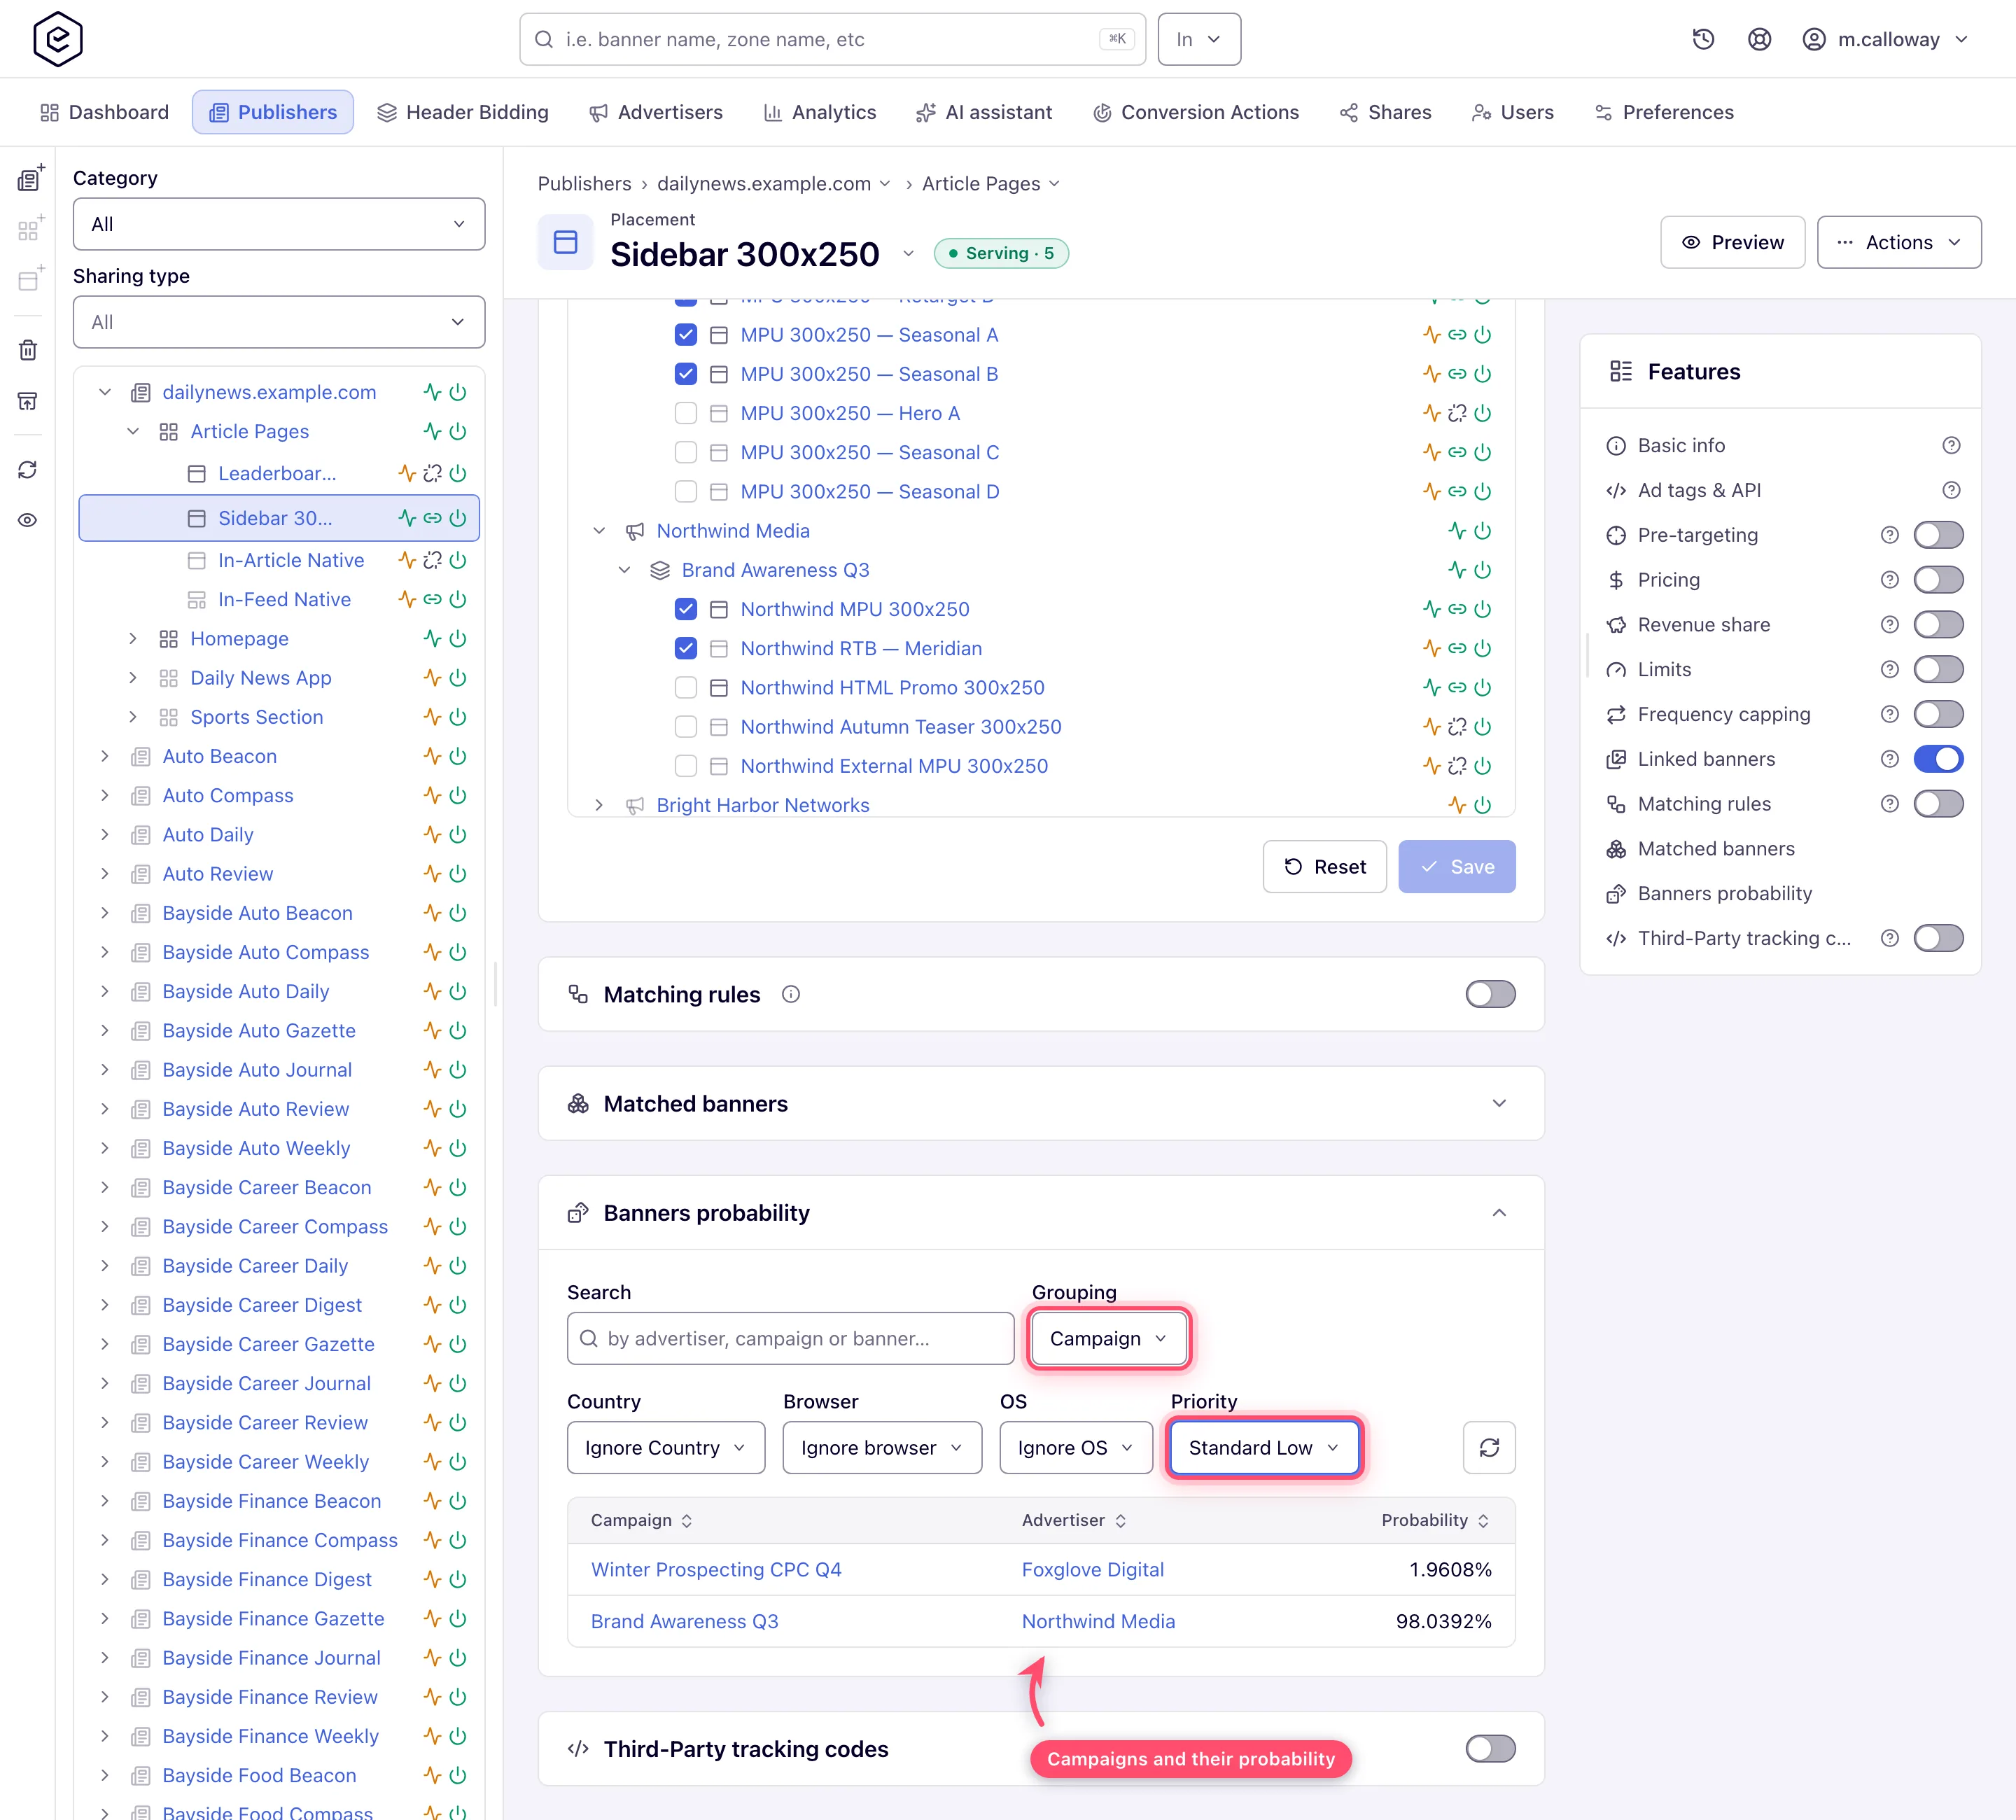Click the power icon for MPU 300x250 — Hero A
The image size is (2016, 1820).
(x=1483, y=413)
